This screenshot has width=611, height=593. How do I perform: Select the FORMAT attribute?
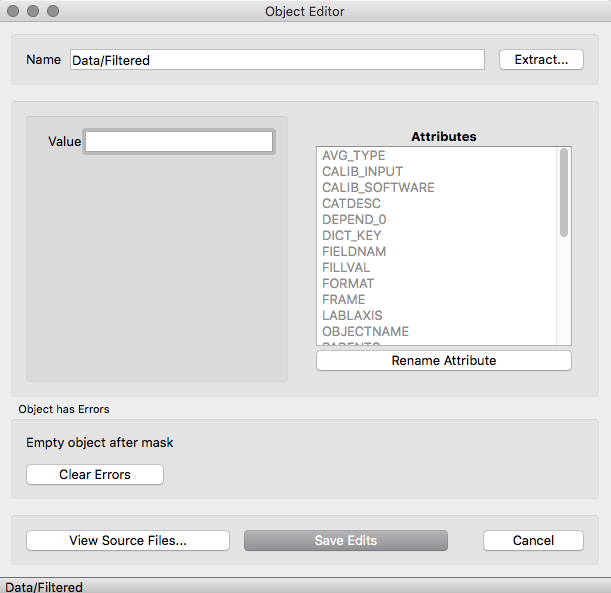coord(348,284)
